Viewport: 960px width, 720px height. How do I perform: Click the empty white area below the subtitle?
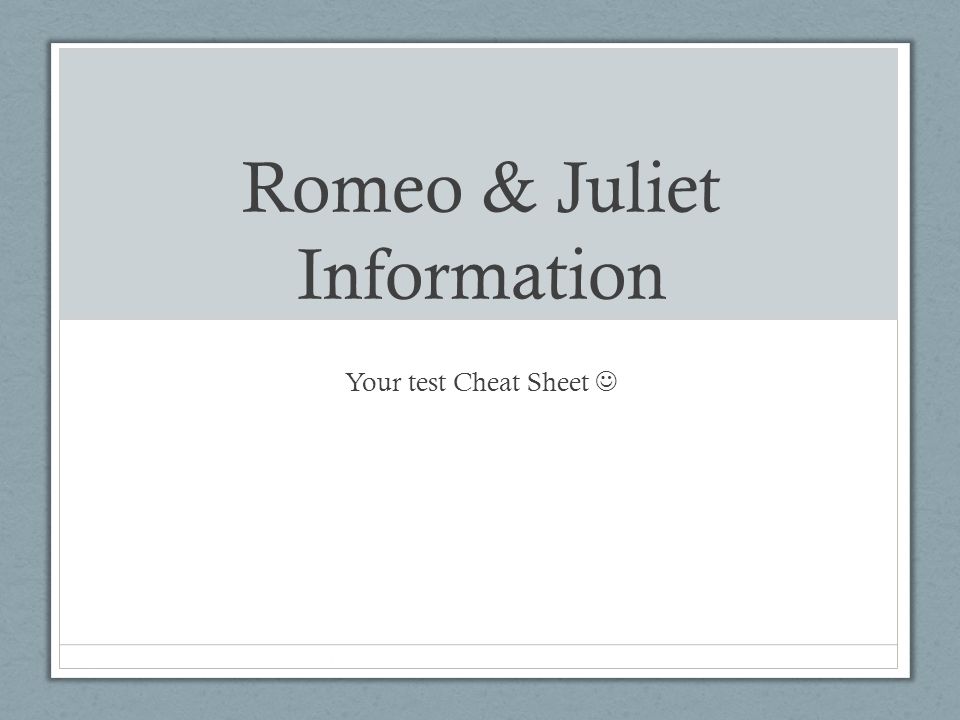pos(478,520)
